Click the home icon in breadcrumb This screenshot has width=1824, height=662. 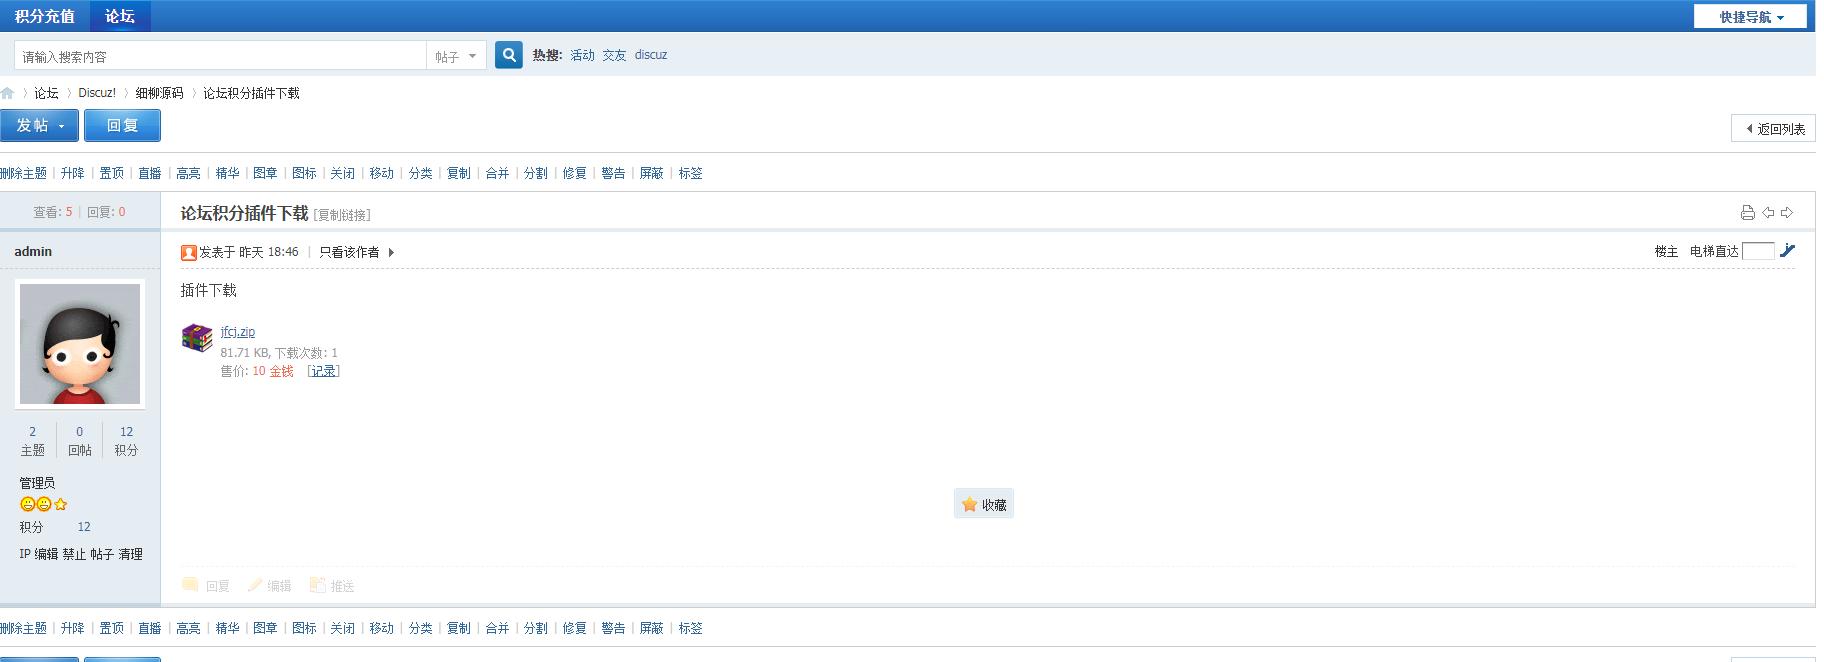click(7, 93)
